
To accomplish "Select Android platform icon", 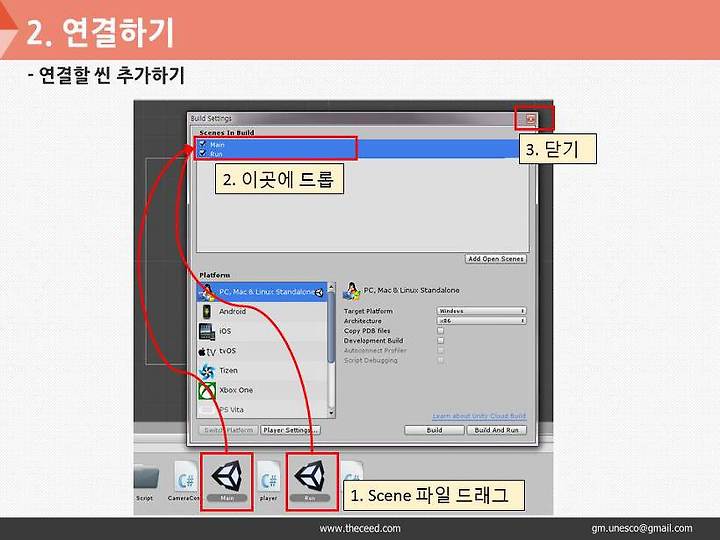I will (207, 312).
